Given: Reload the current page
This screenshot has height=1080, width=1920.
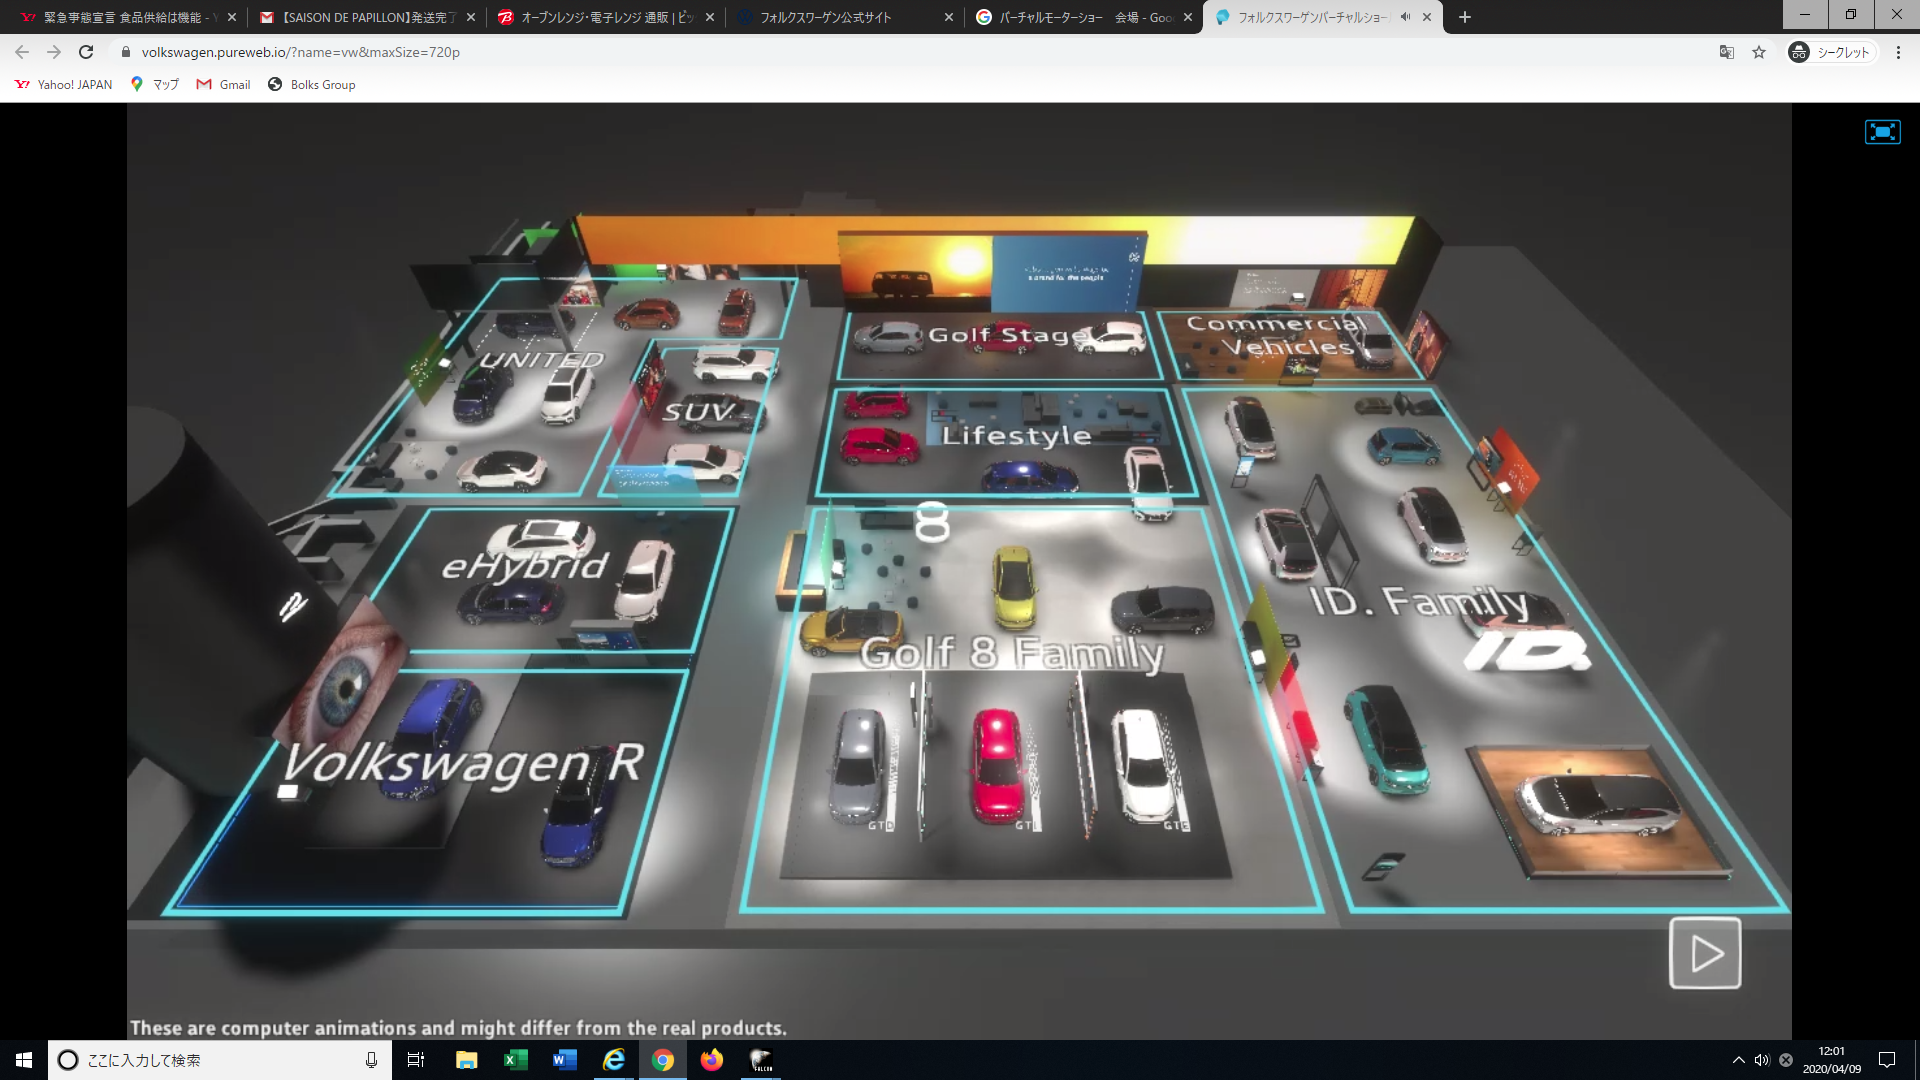Looking at the screenshot, I should coord(86,52).
